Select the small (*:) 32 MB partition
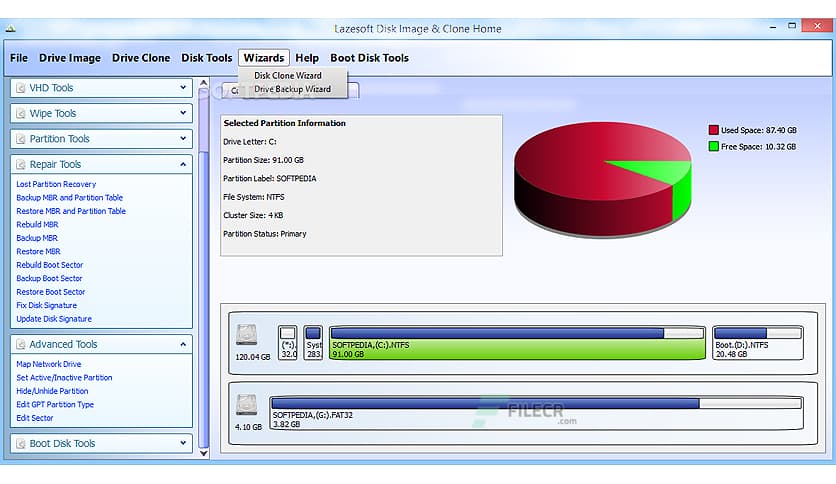 (288, 343)
